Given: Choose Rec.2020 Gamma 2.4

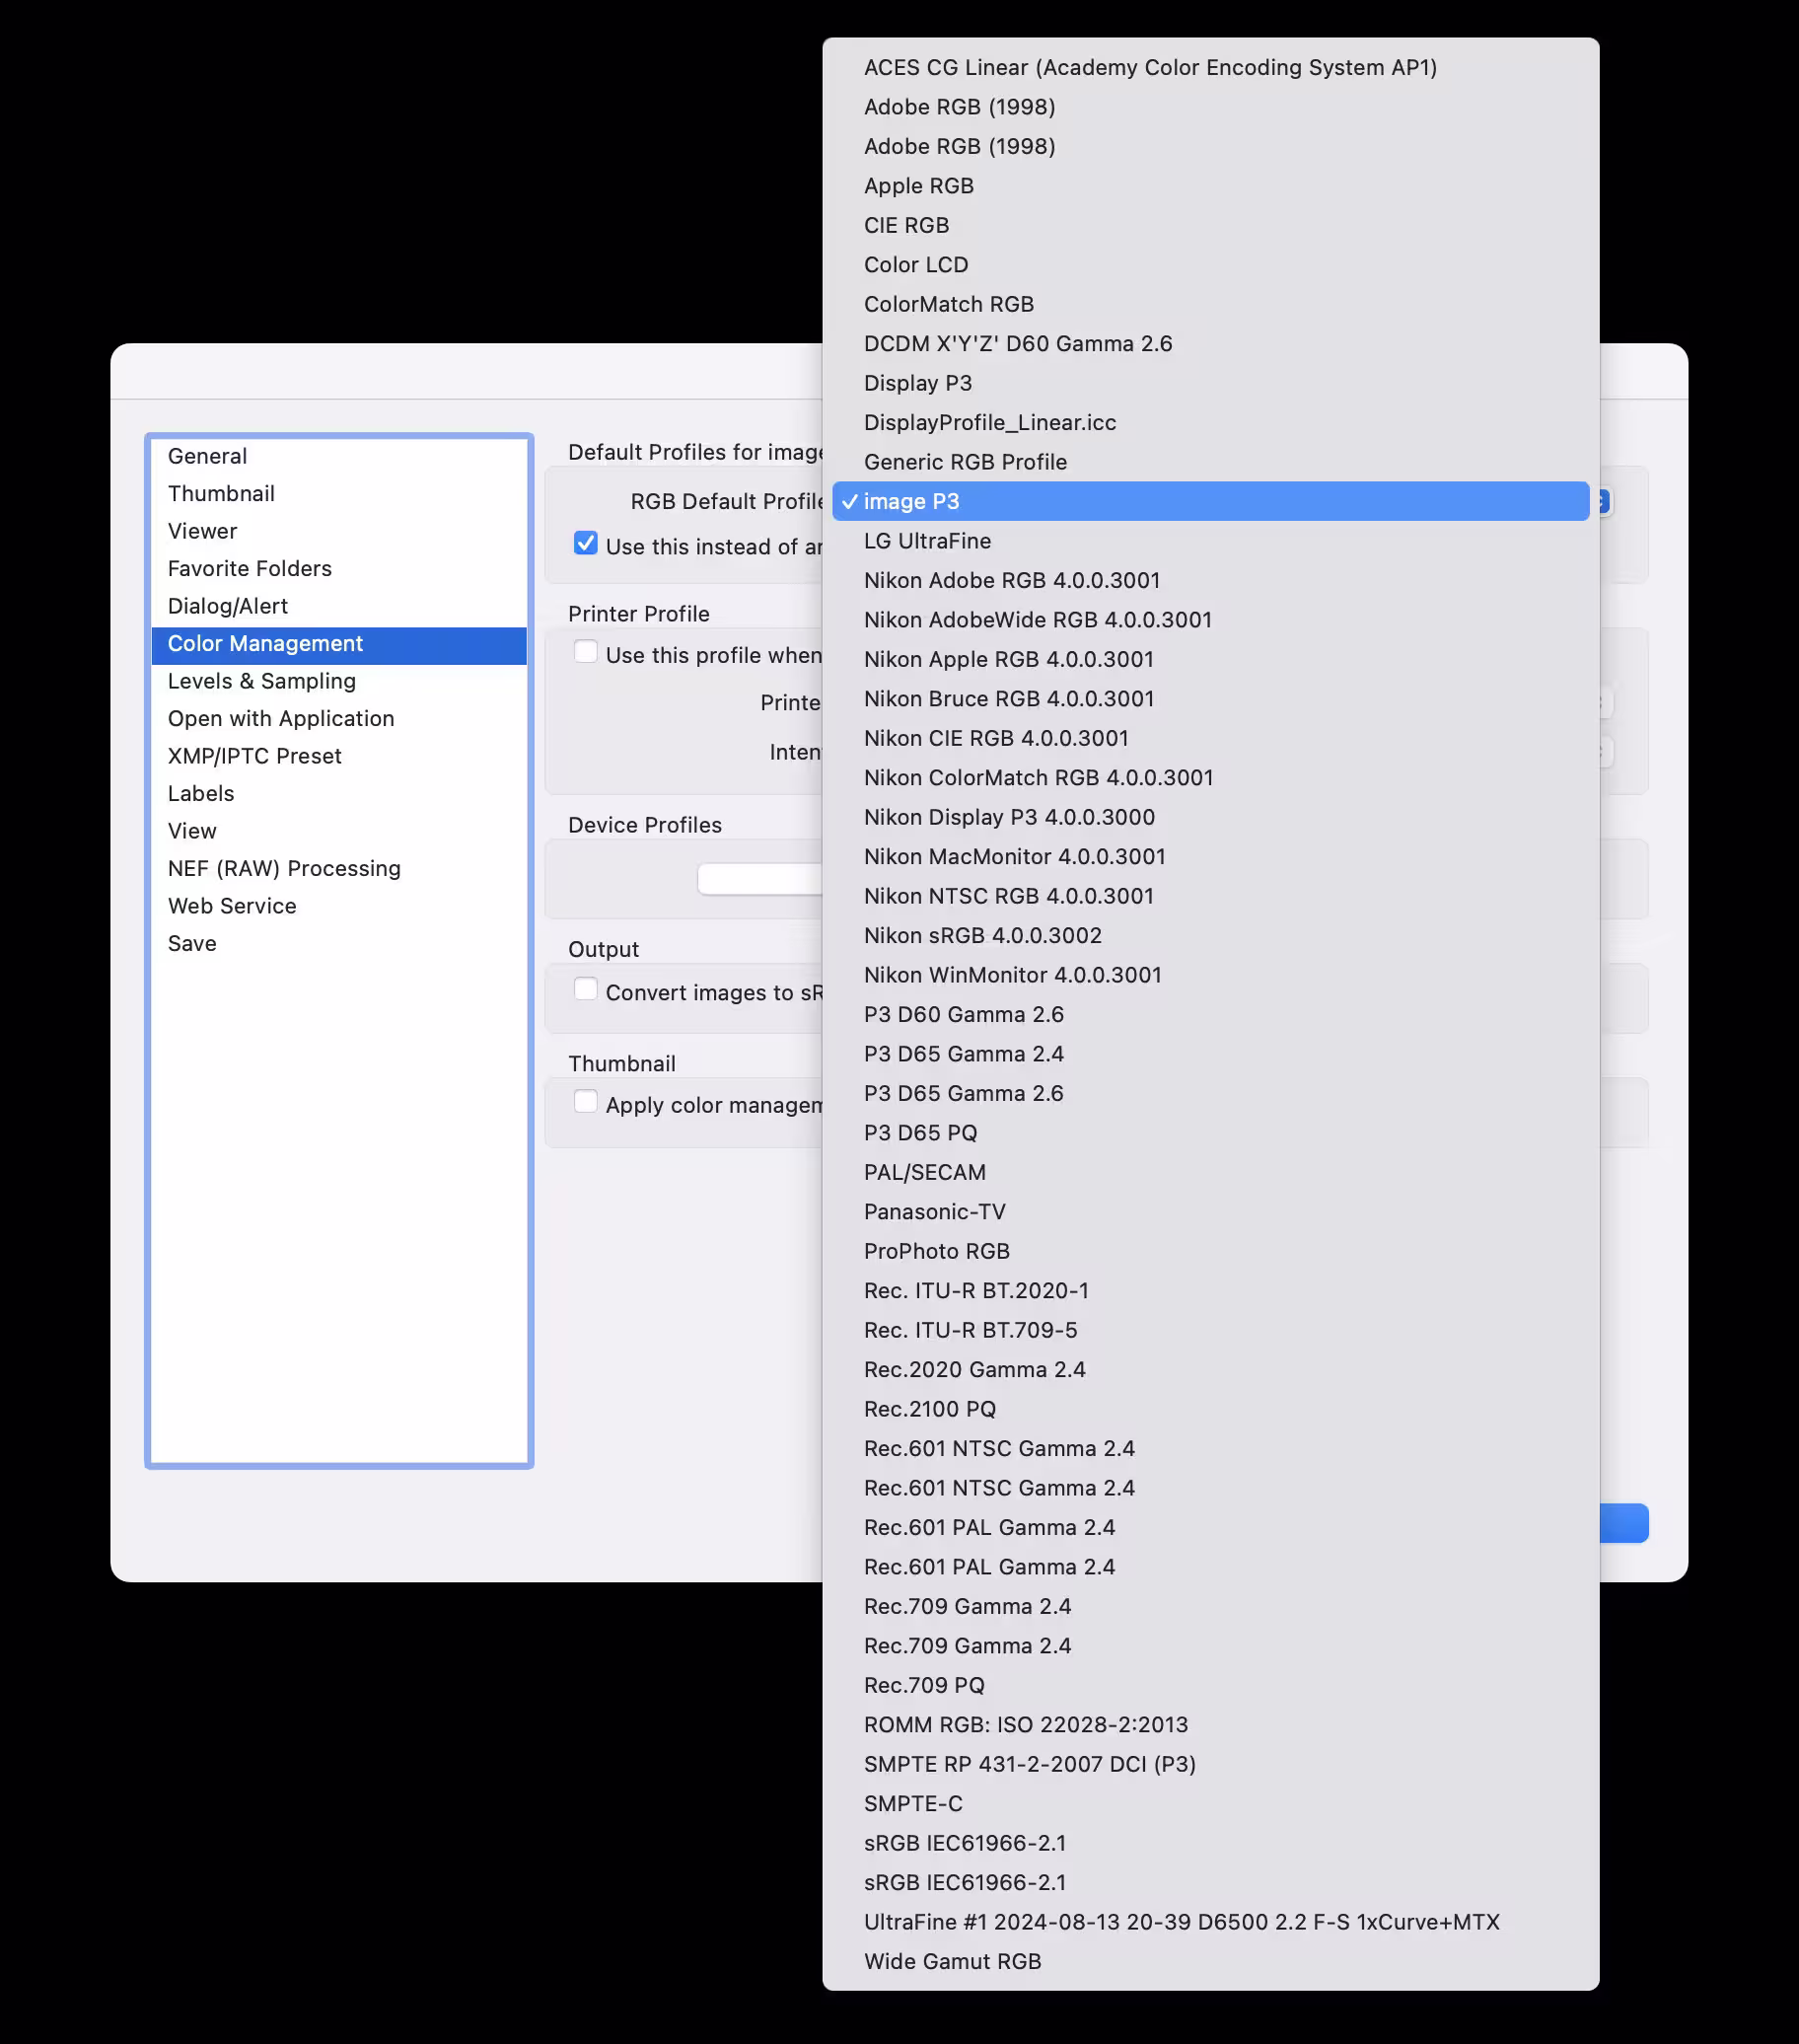Looking at the screenshot, I should tap(1210, 1371).
